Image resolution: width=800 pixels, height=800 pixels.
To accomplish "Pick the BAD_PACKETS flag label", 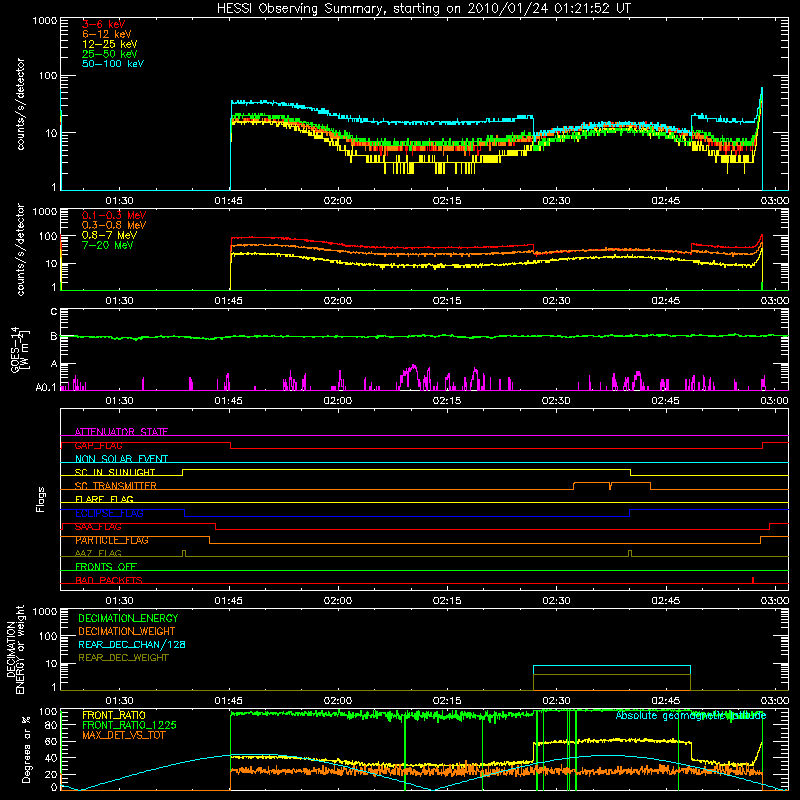I will tap(109, 580).
